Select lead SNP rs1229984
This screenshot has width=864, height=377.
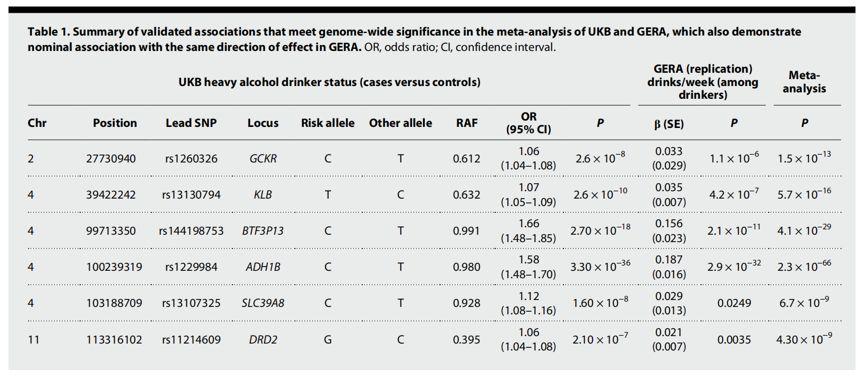tap(190, 267)
